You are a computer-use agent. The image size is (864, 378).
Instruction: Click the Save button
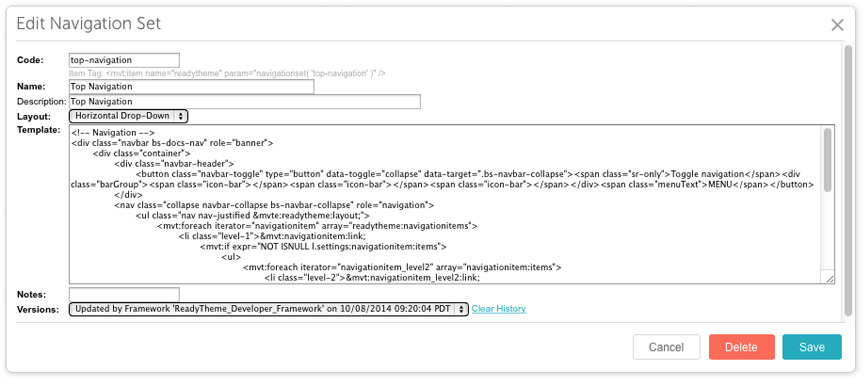(x=812, y=347)
